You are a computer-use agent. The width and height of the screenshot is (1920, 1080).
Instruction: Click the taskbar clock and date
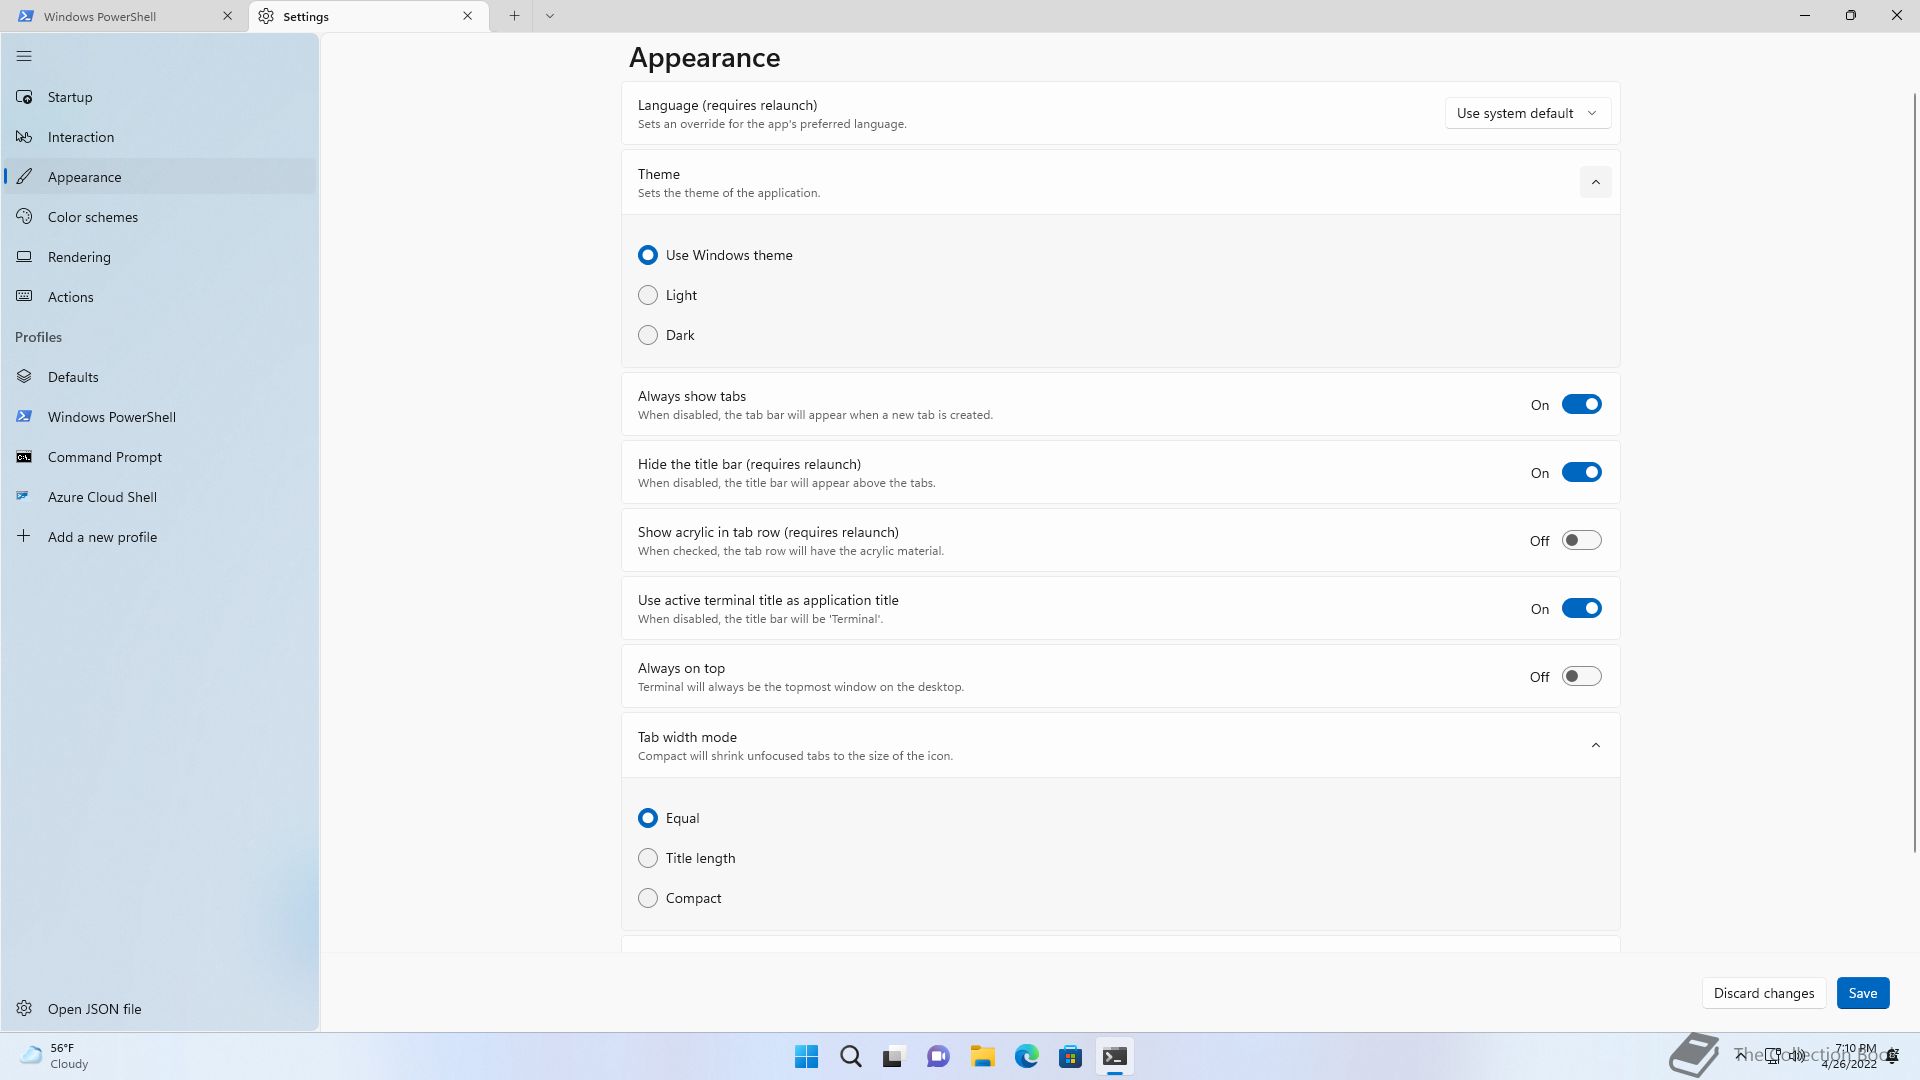coord(1849,1056)
